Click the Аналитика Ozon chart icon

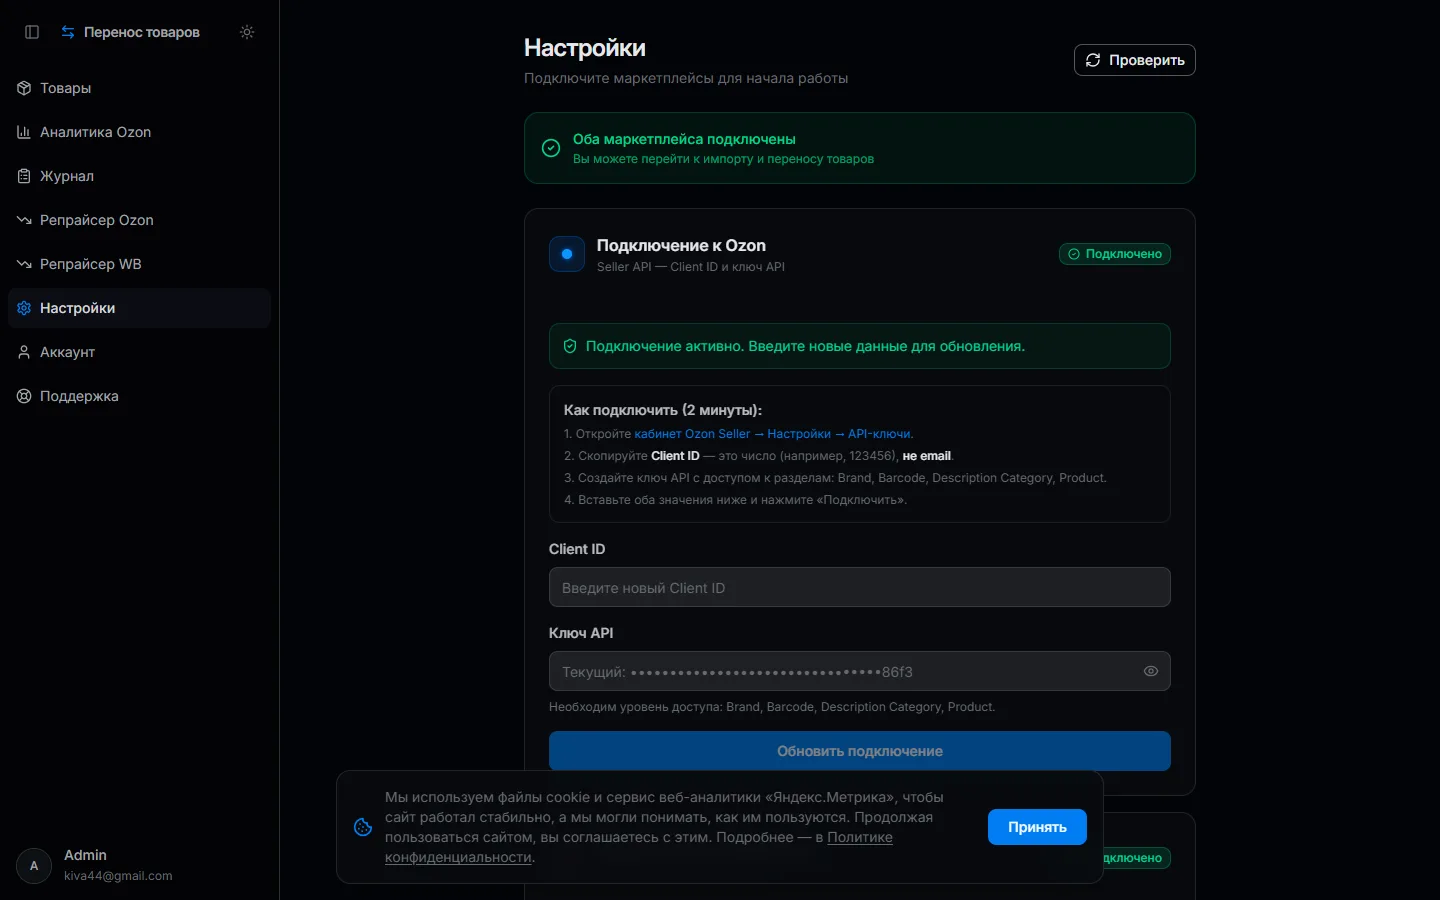[x=24, y=132]
